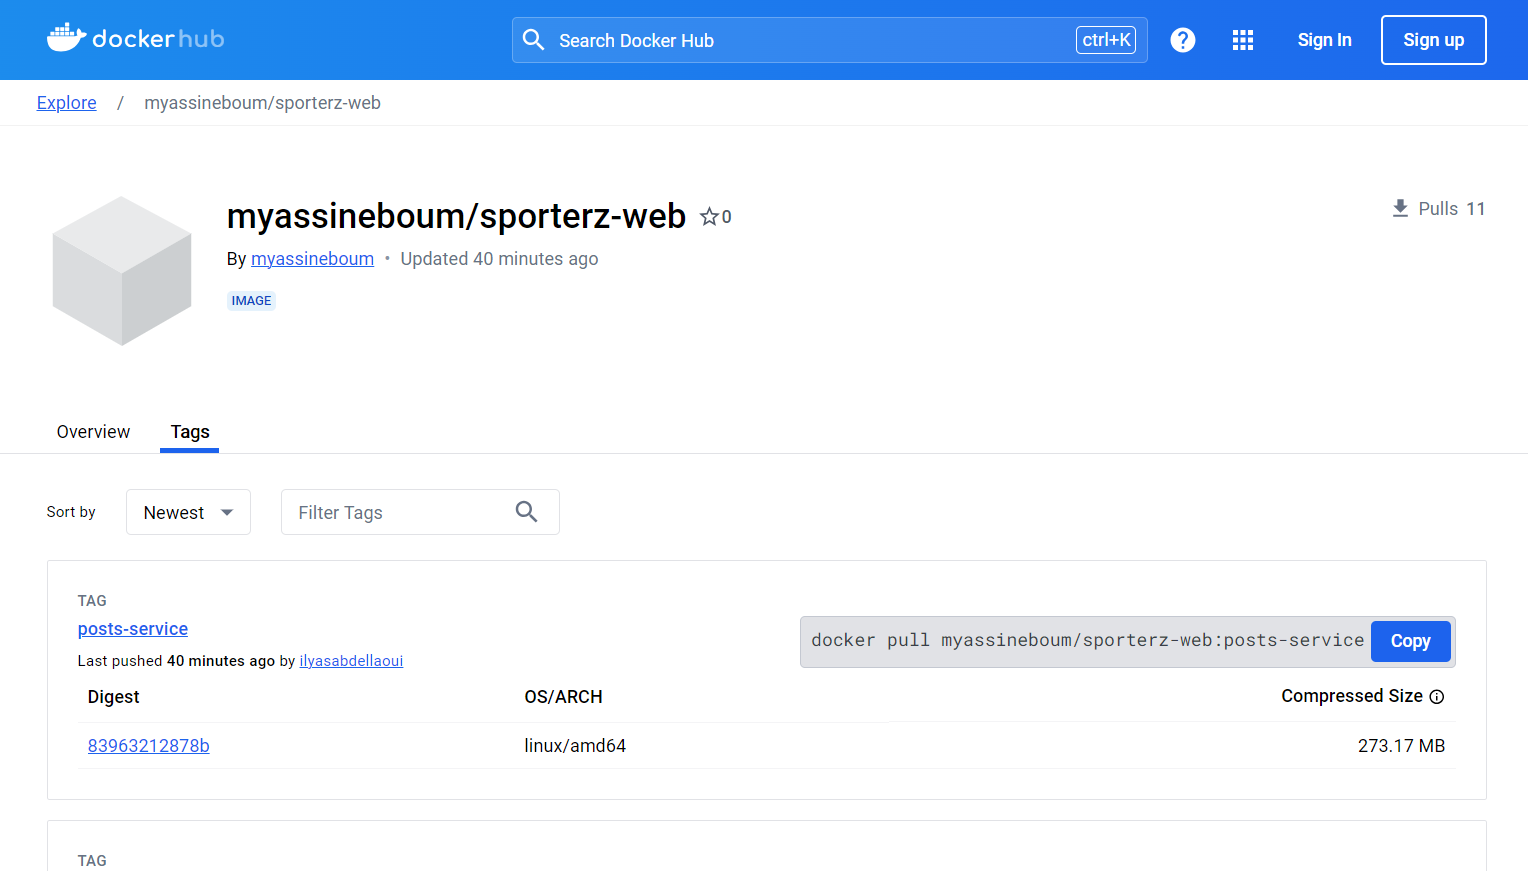Click the OS/ARCH column header
1528x871 pixels.
(x=564, y=697)
